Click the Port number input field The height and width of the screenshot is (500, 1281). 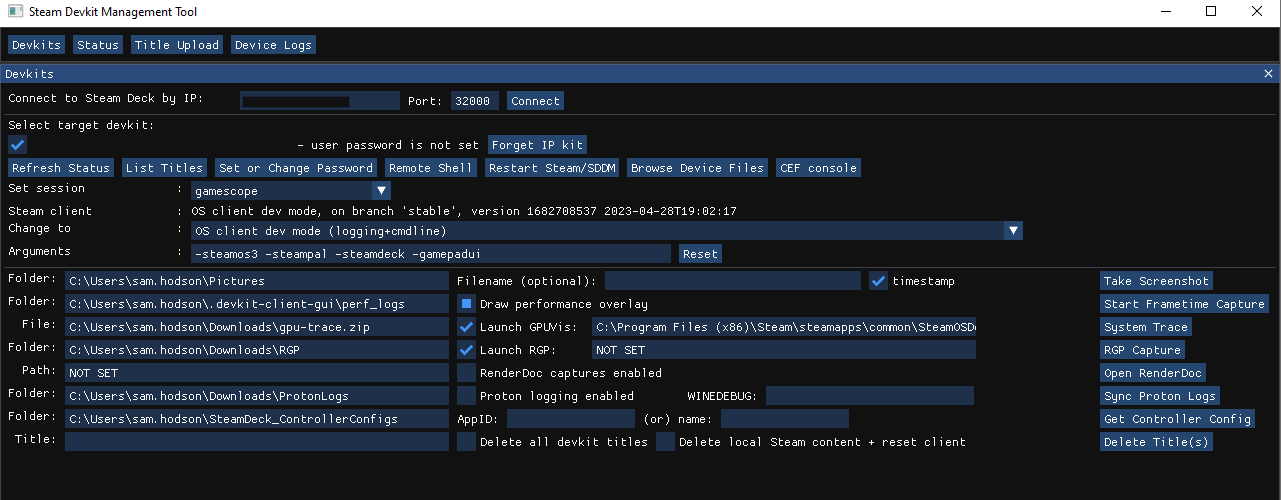pyautogui.click(x=474, y=101)
